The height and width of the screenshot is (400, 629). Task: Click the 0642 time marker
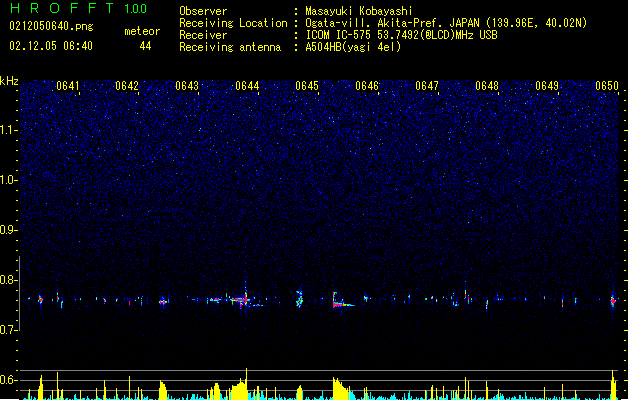(x=127, y=86)
